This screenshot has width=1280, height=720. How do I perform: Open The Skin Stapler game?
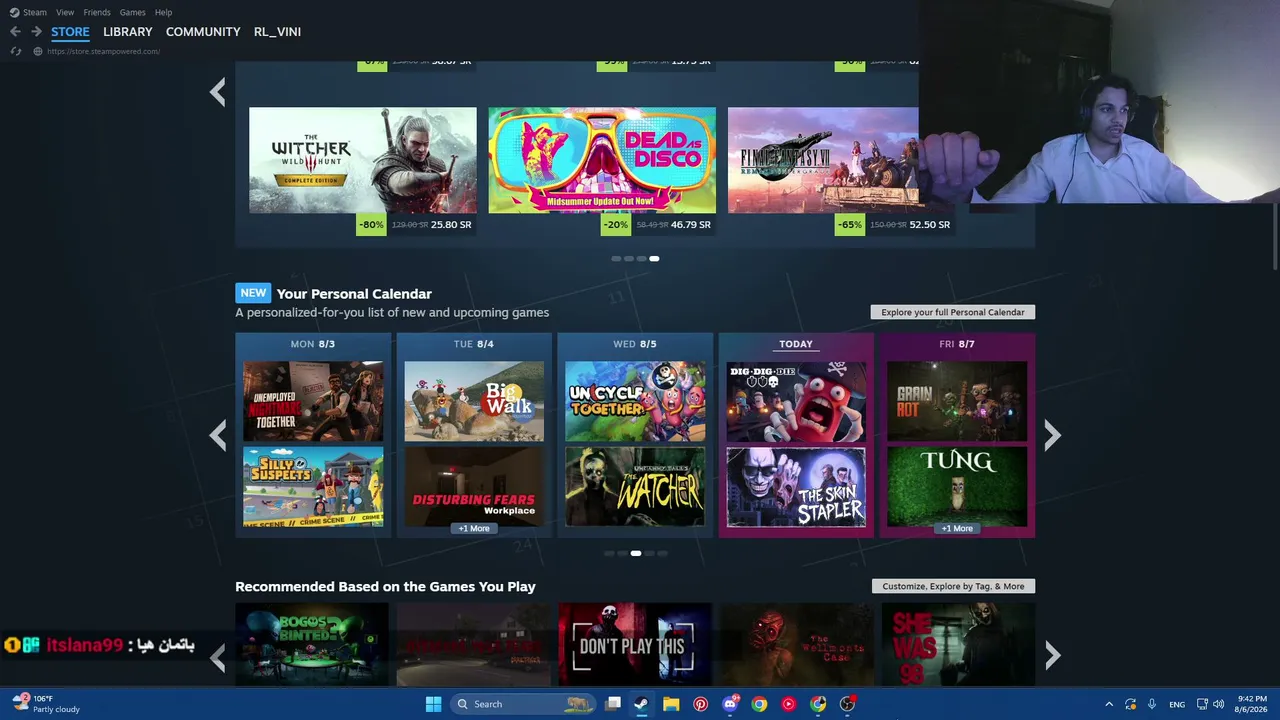click(796, 487)
